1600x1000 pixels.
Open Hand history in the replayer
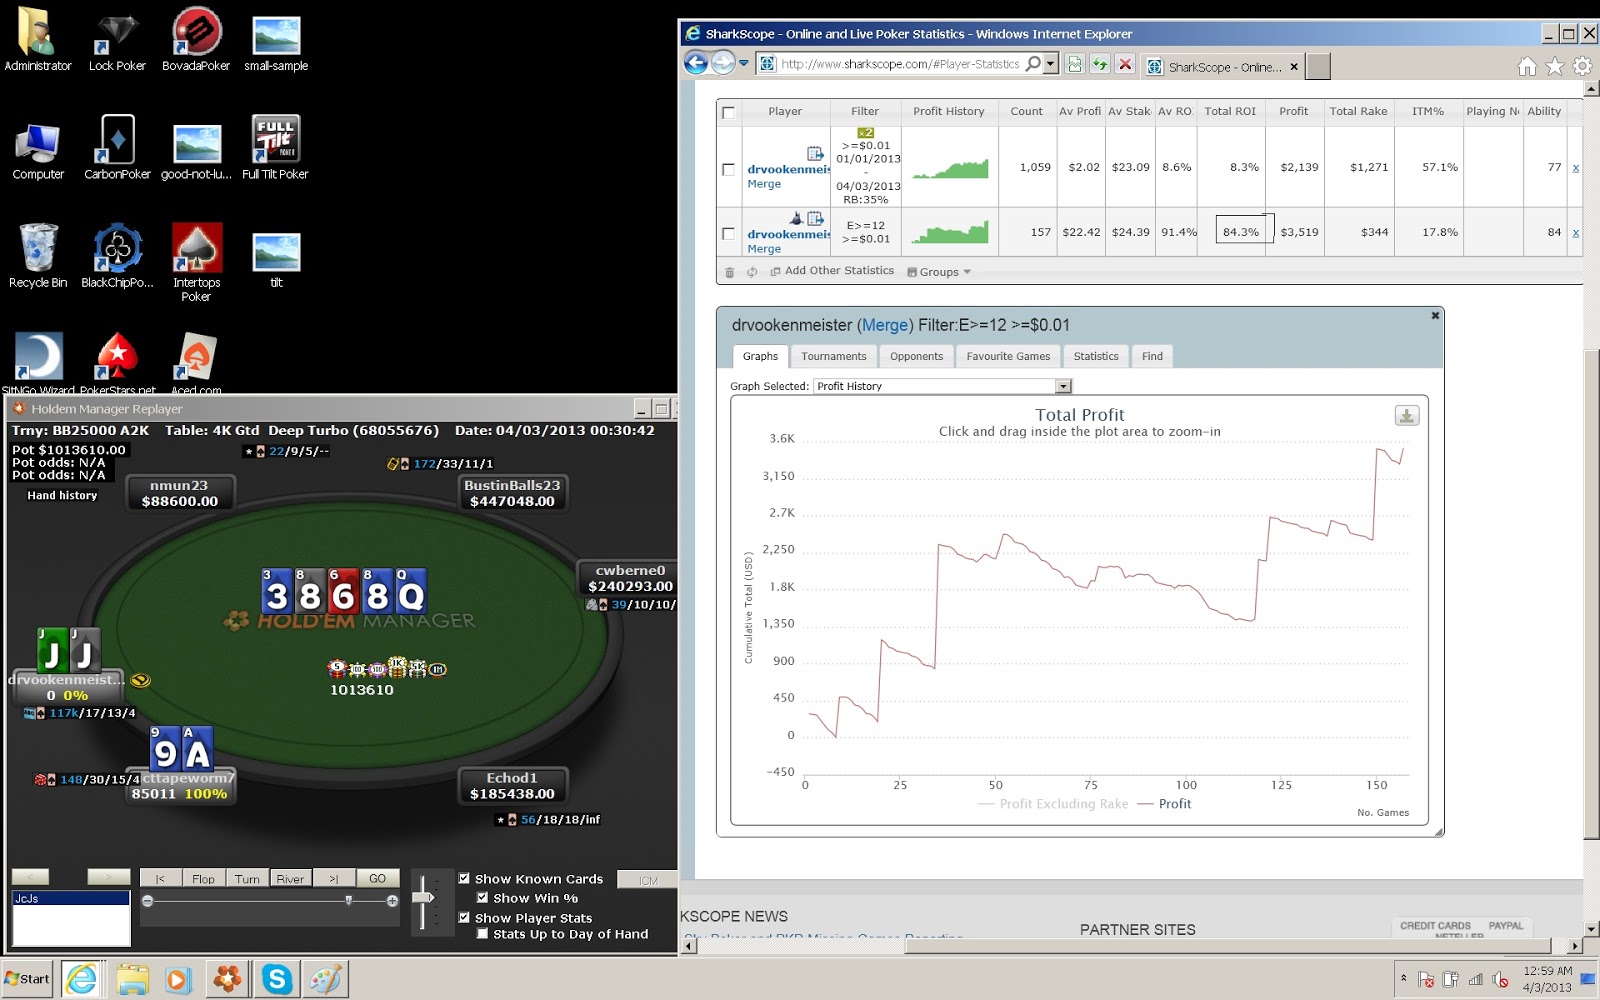pos(62,495)
